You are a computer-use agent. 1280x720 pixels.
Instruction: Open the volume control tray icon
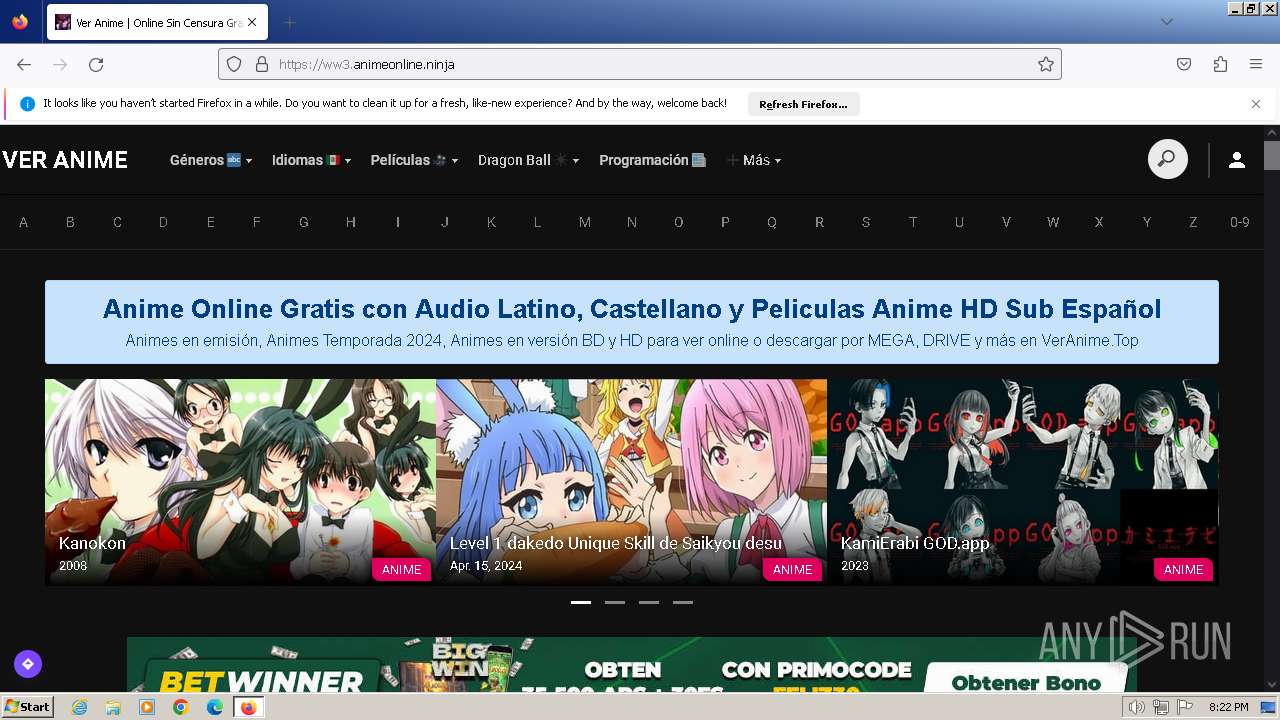[1137, 707]
